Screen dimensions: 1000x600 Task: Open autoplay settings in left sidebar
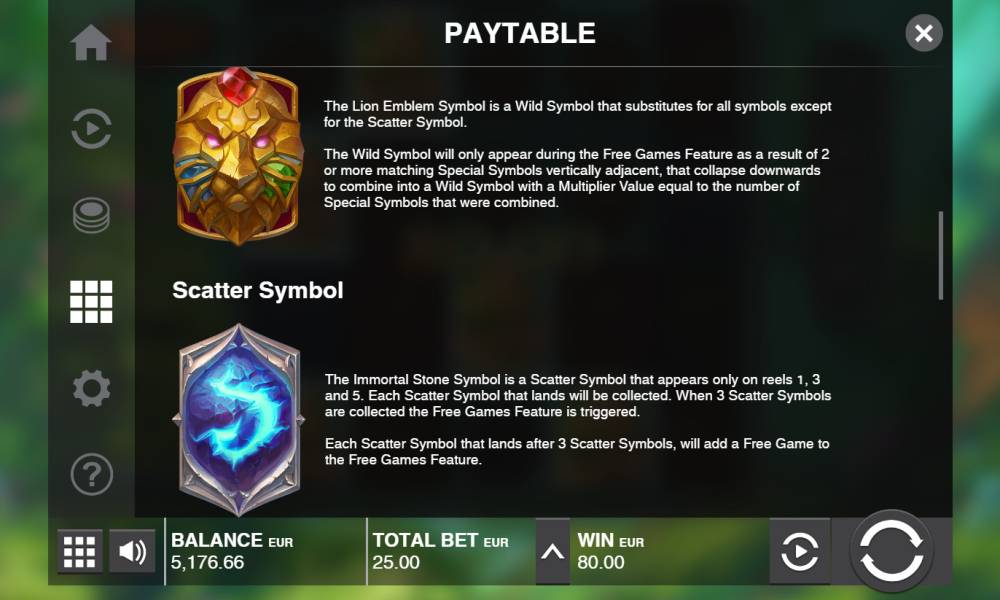click(91, 128)
